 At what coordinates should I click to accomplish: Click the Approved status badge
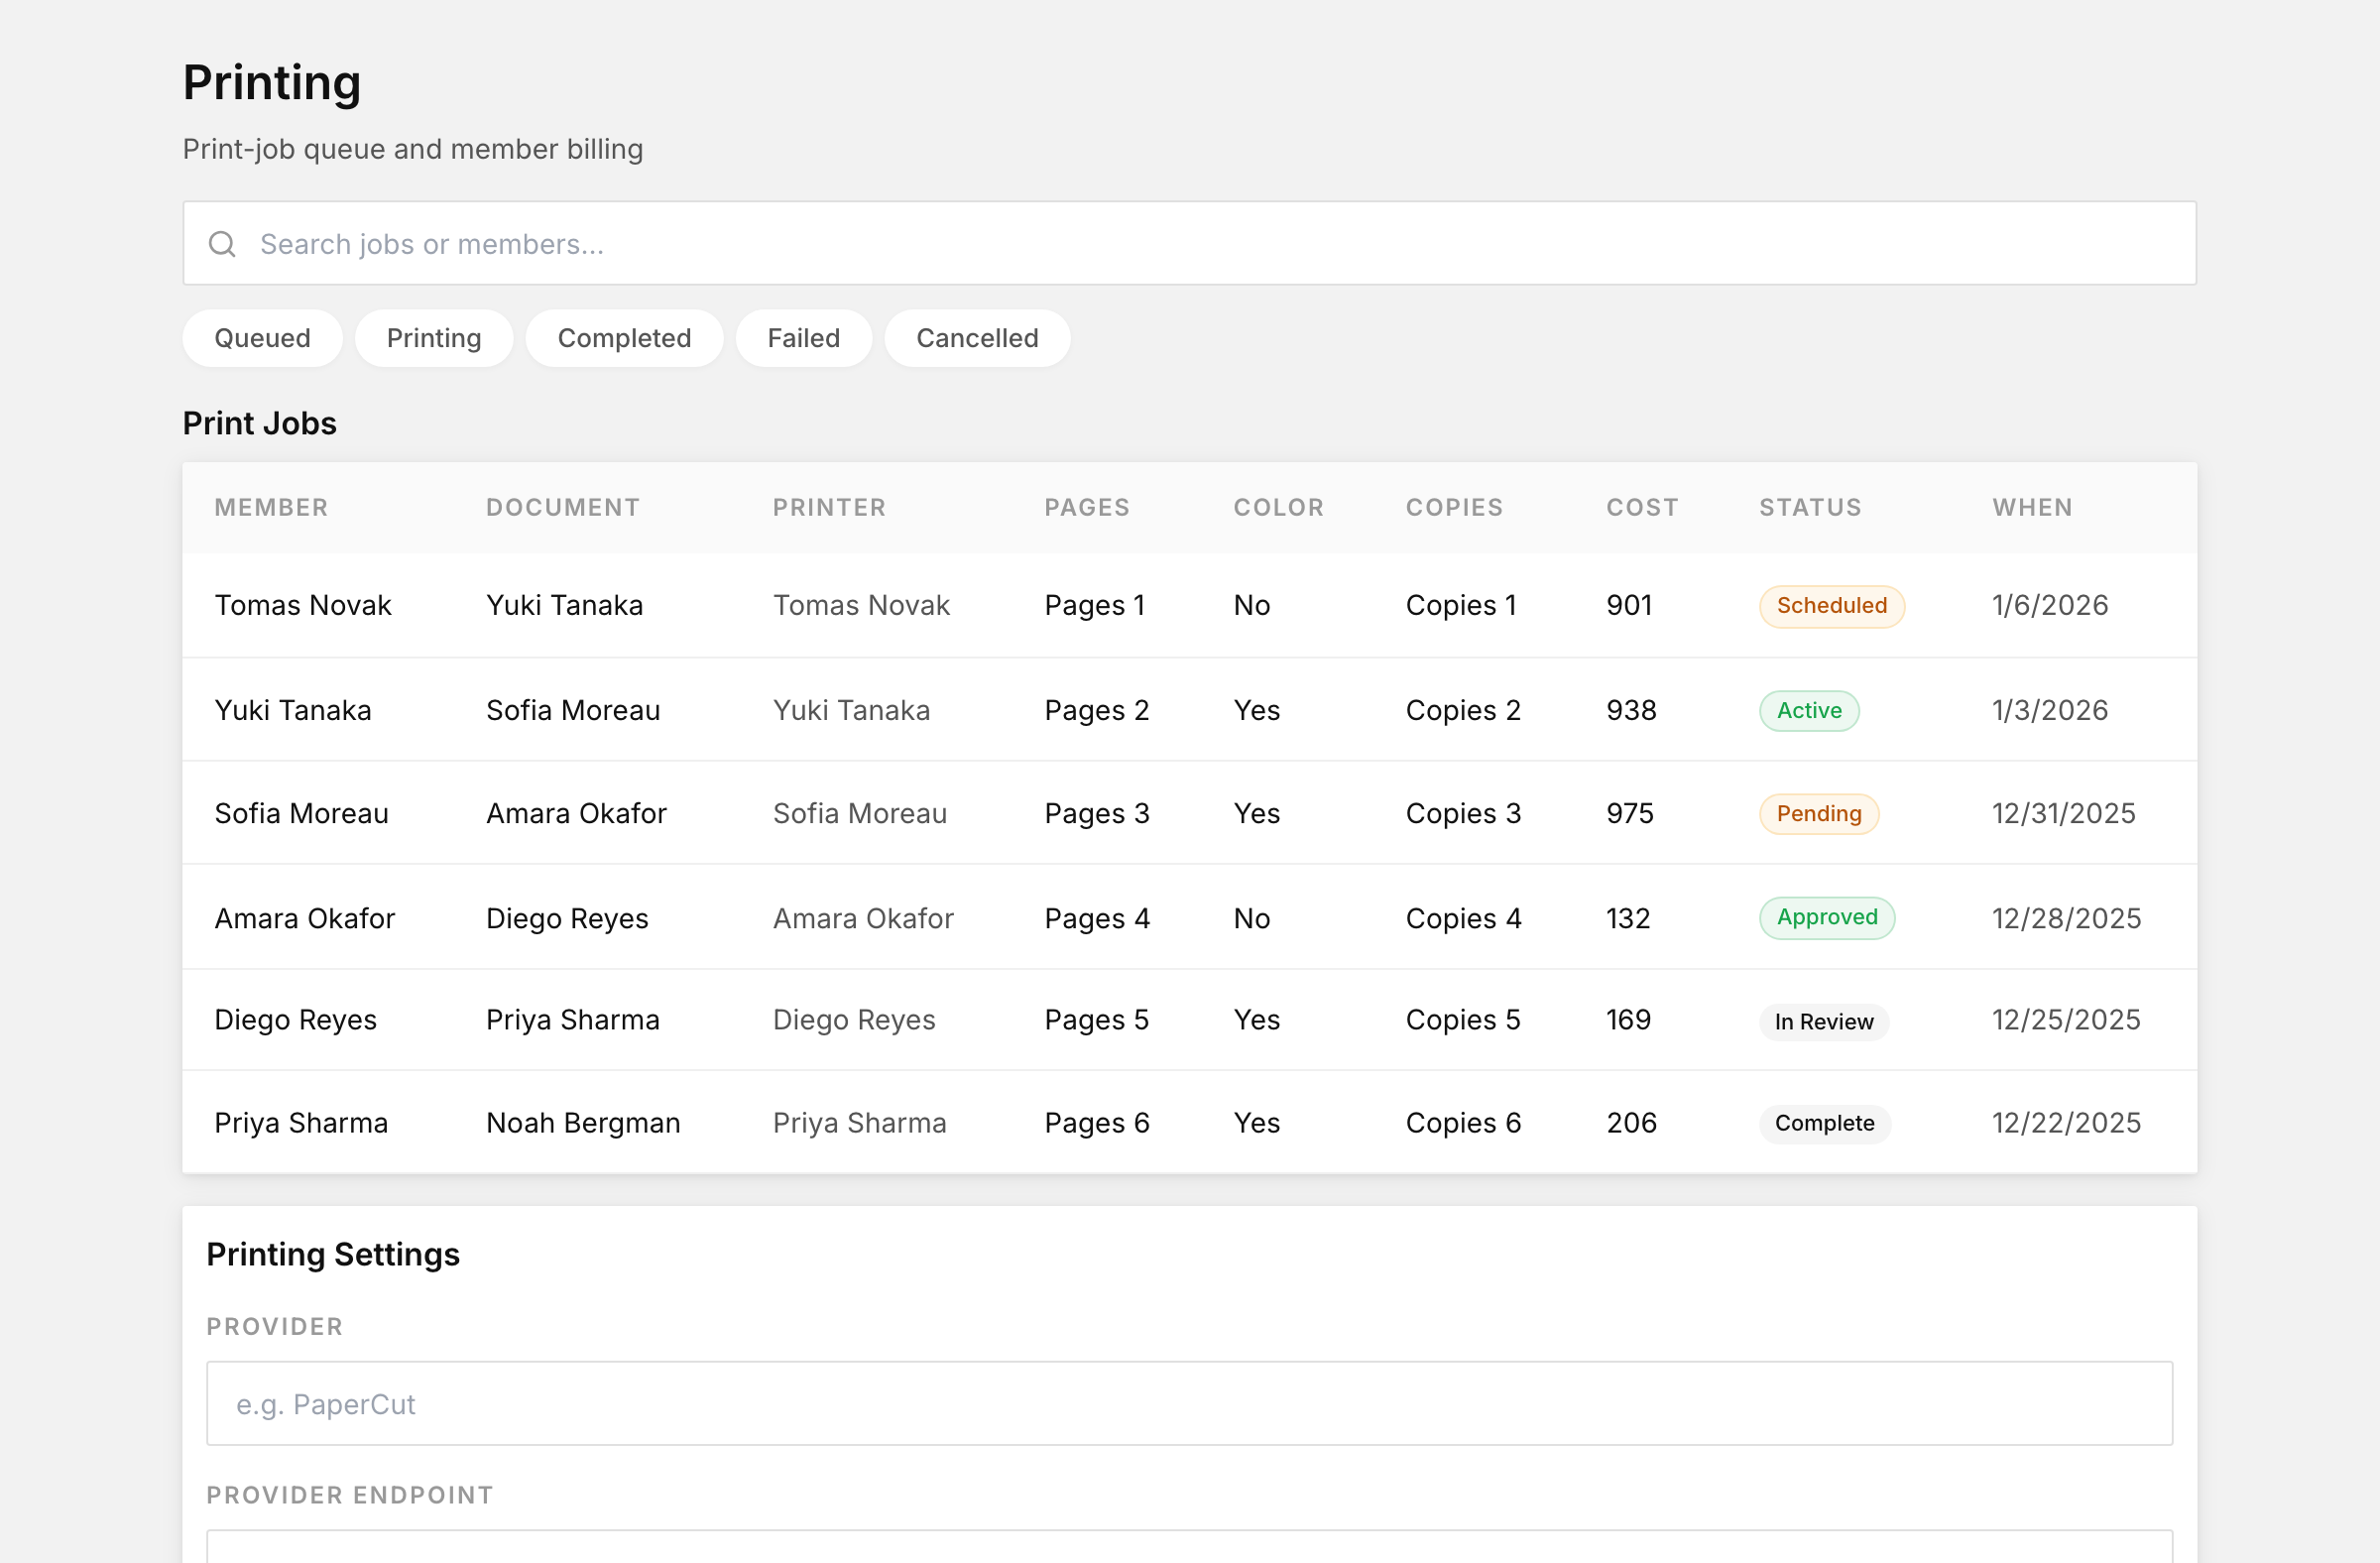click(1826, 918)
